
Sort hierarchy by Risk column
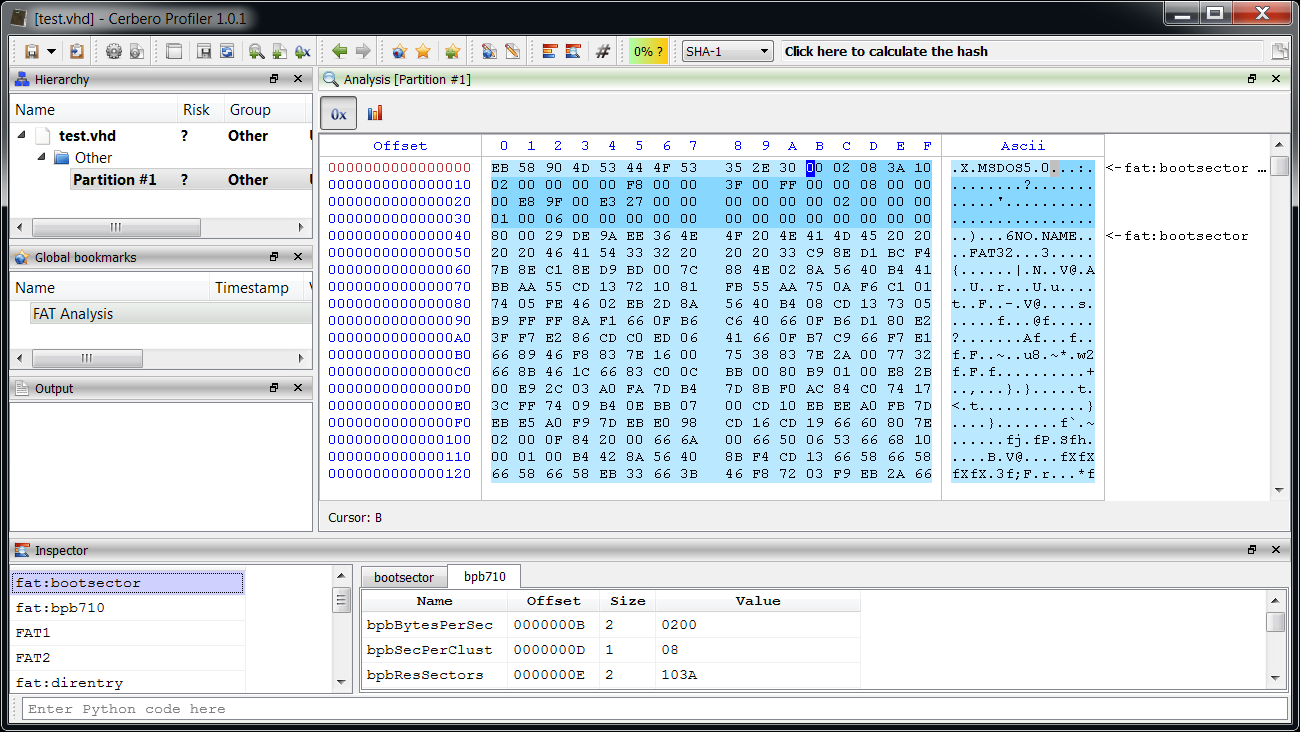tap(196, 110)
